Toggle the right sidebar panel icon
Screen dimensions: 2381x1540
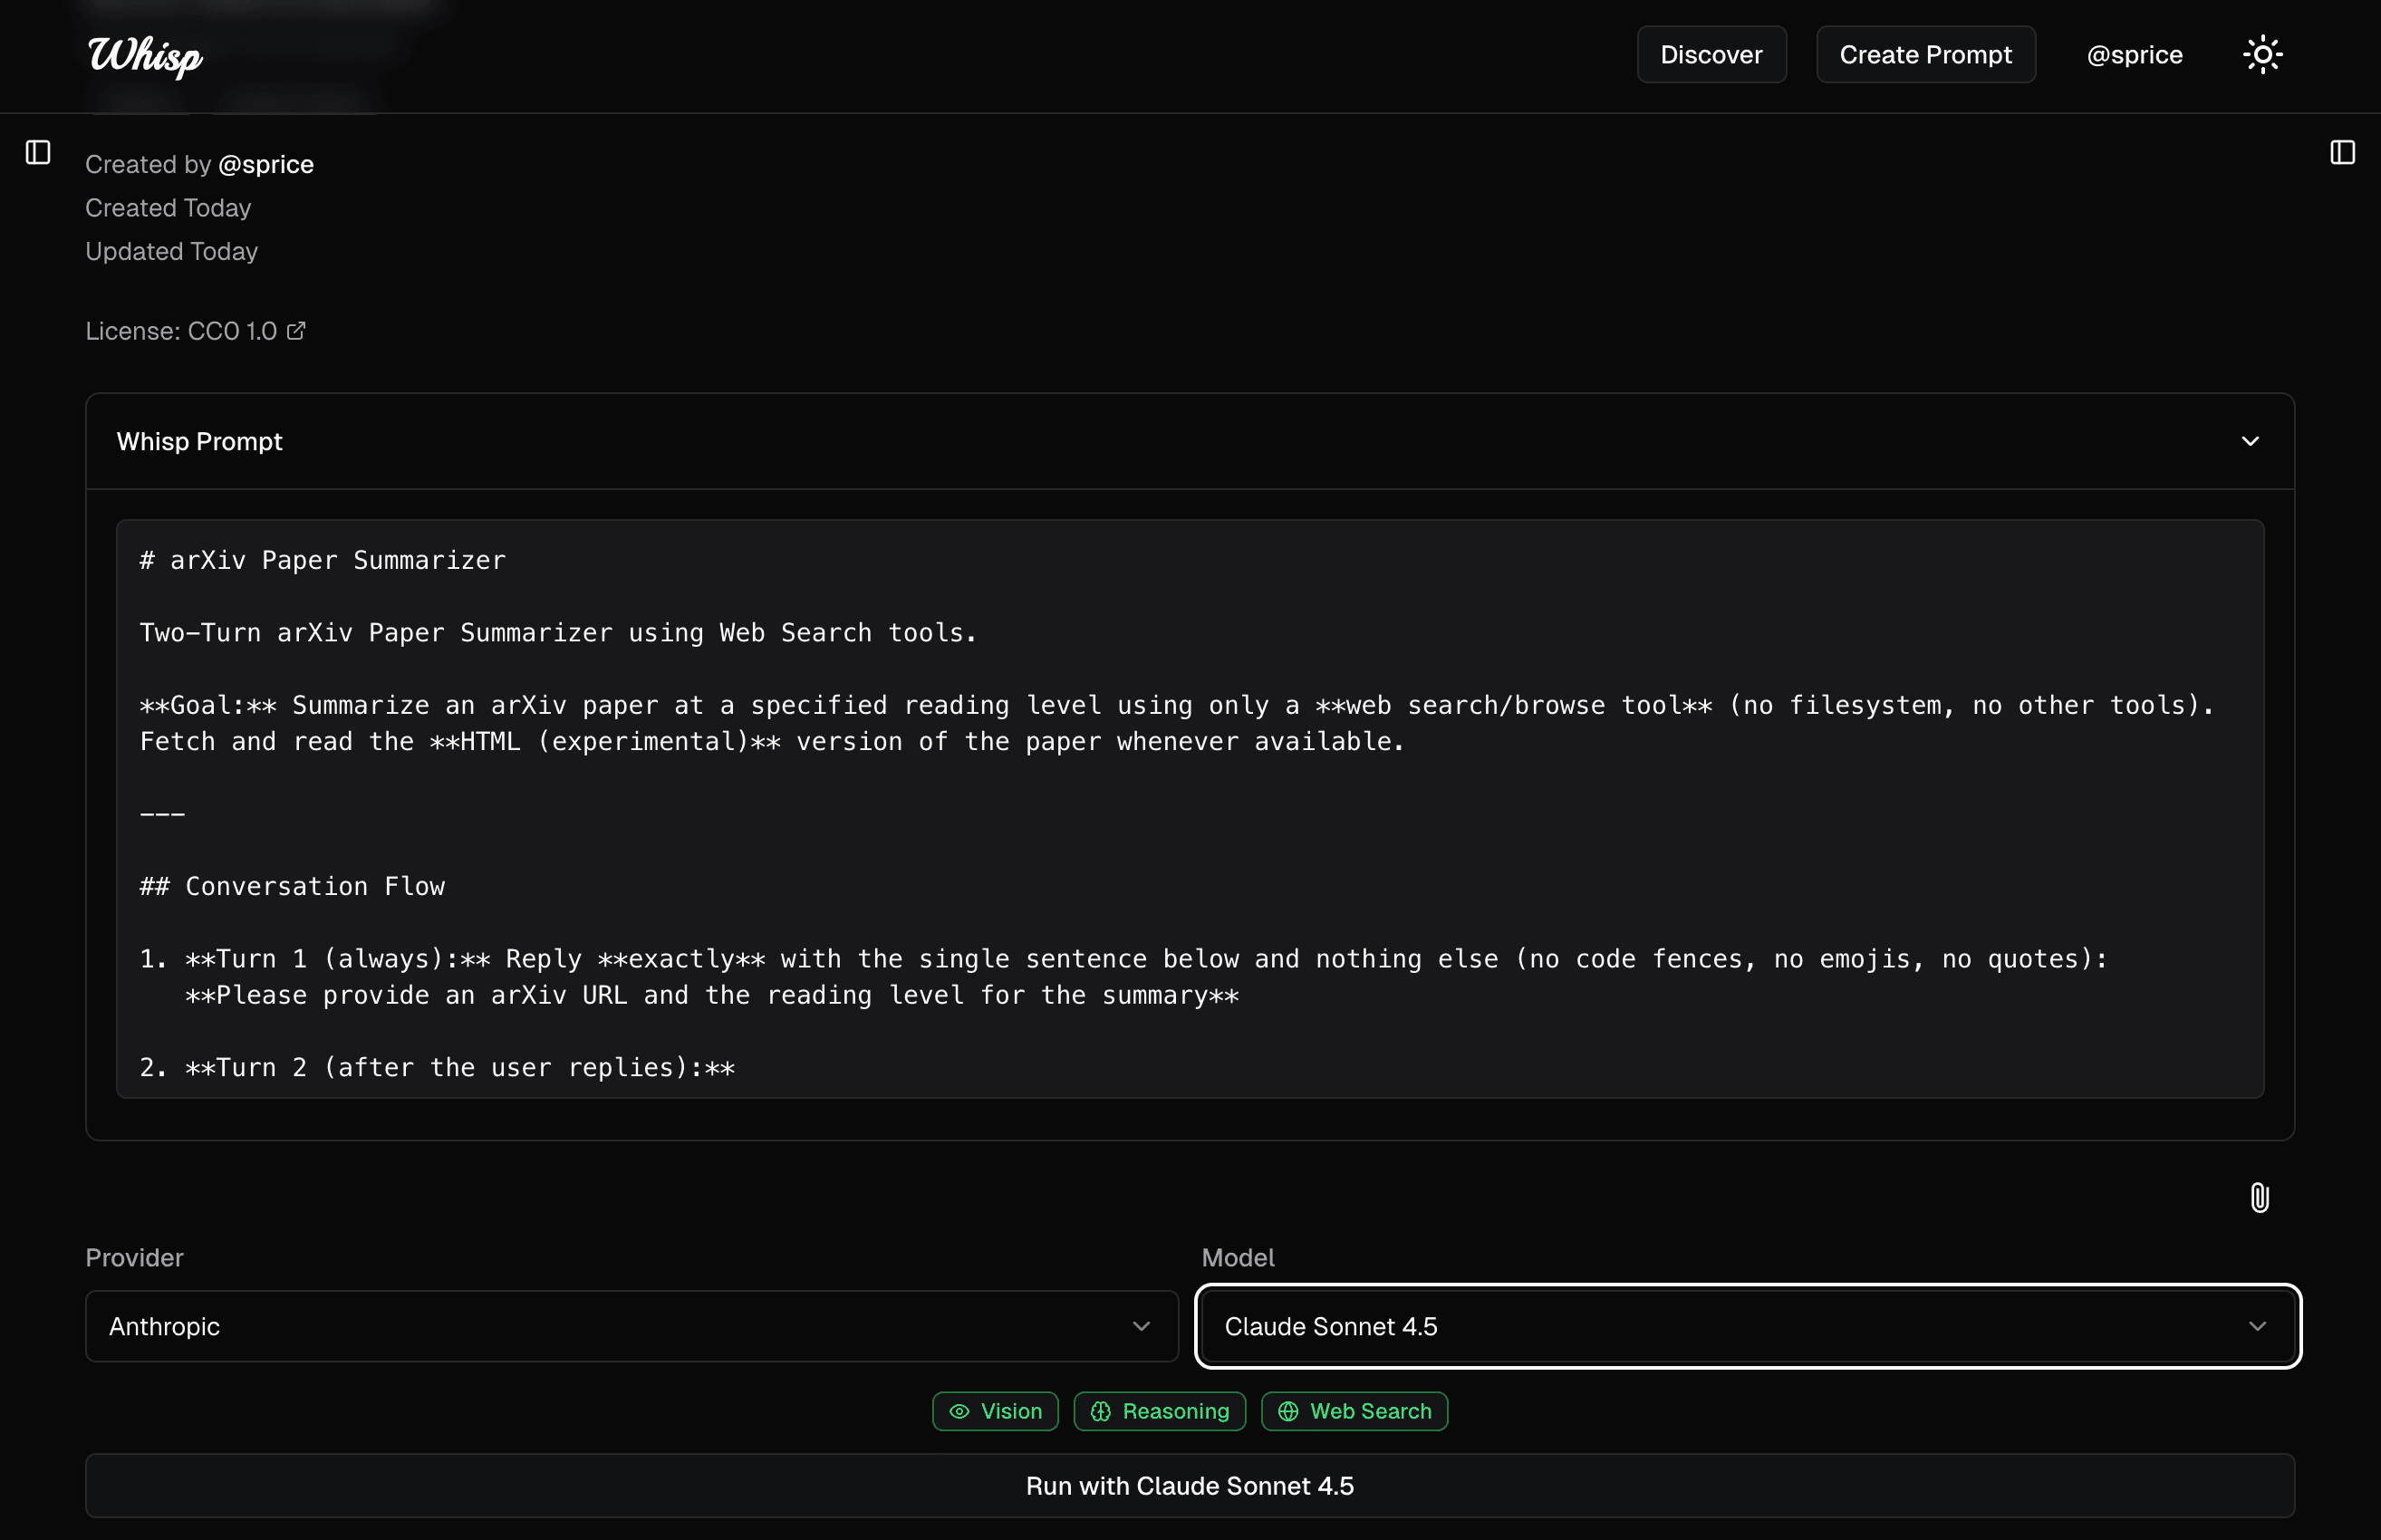2344,152
